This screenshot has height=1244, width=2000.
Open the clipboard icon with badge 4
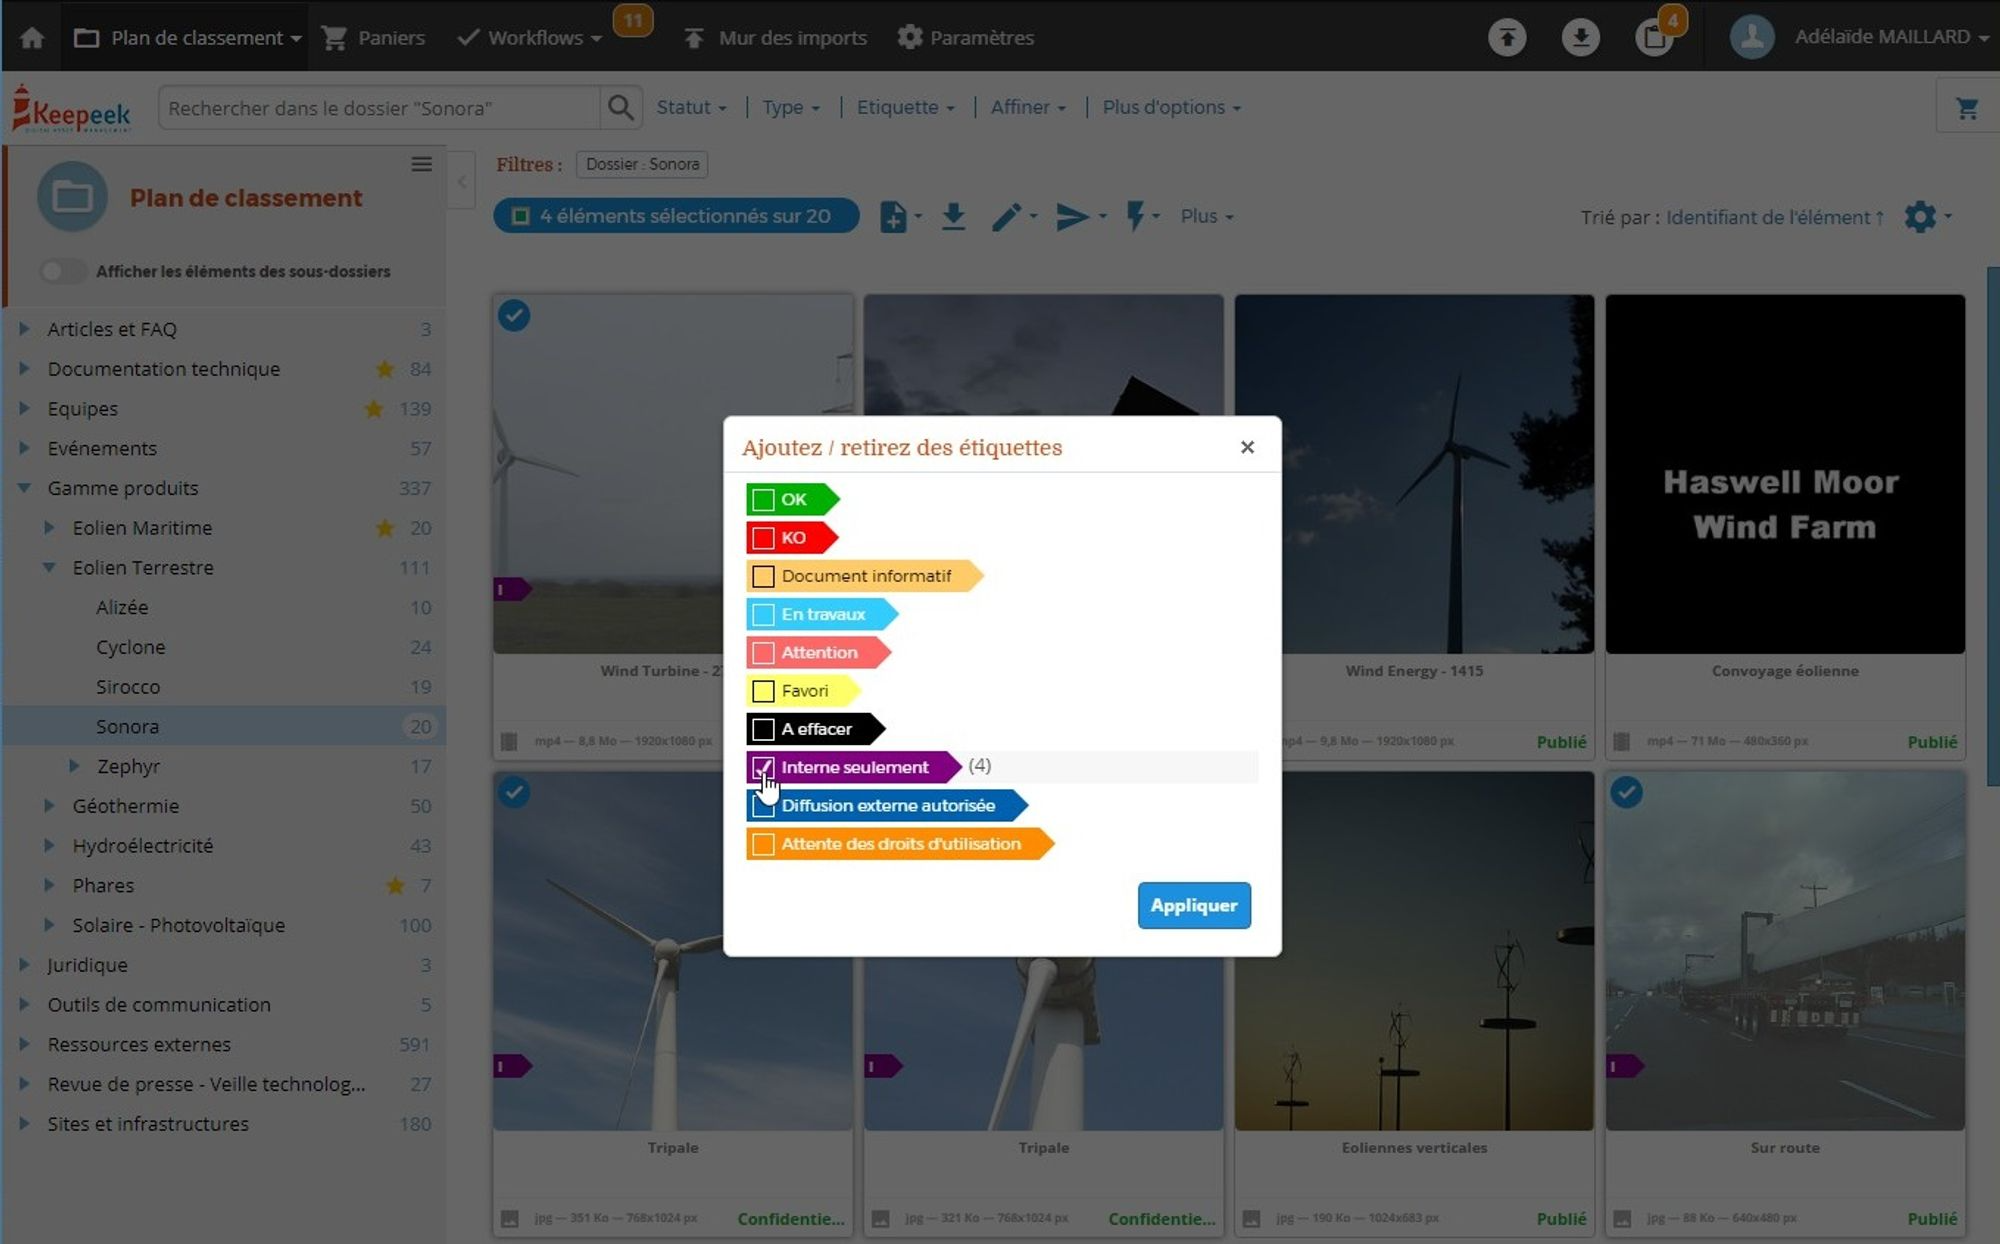[x=1653, y=37]
